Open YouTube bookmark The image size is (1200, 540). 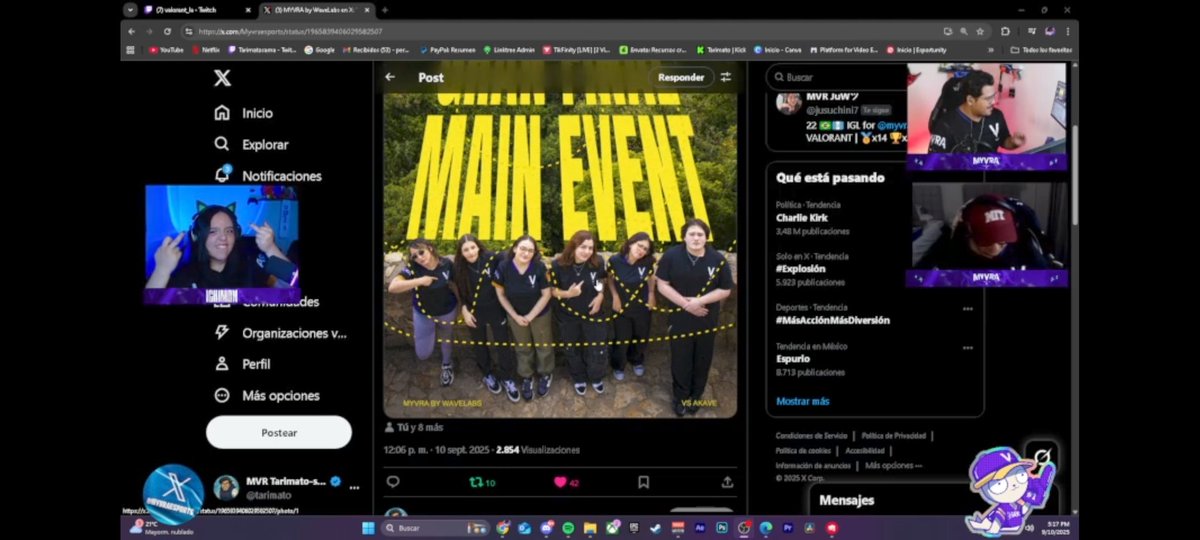(166, 49)
